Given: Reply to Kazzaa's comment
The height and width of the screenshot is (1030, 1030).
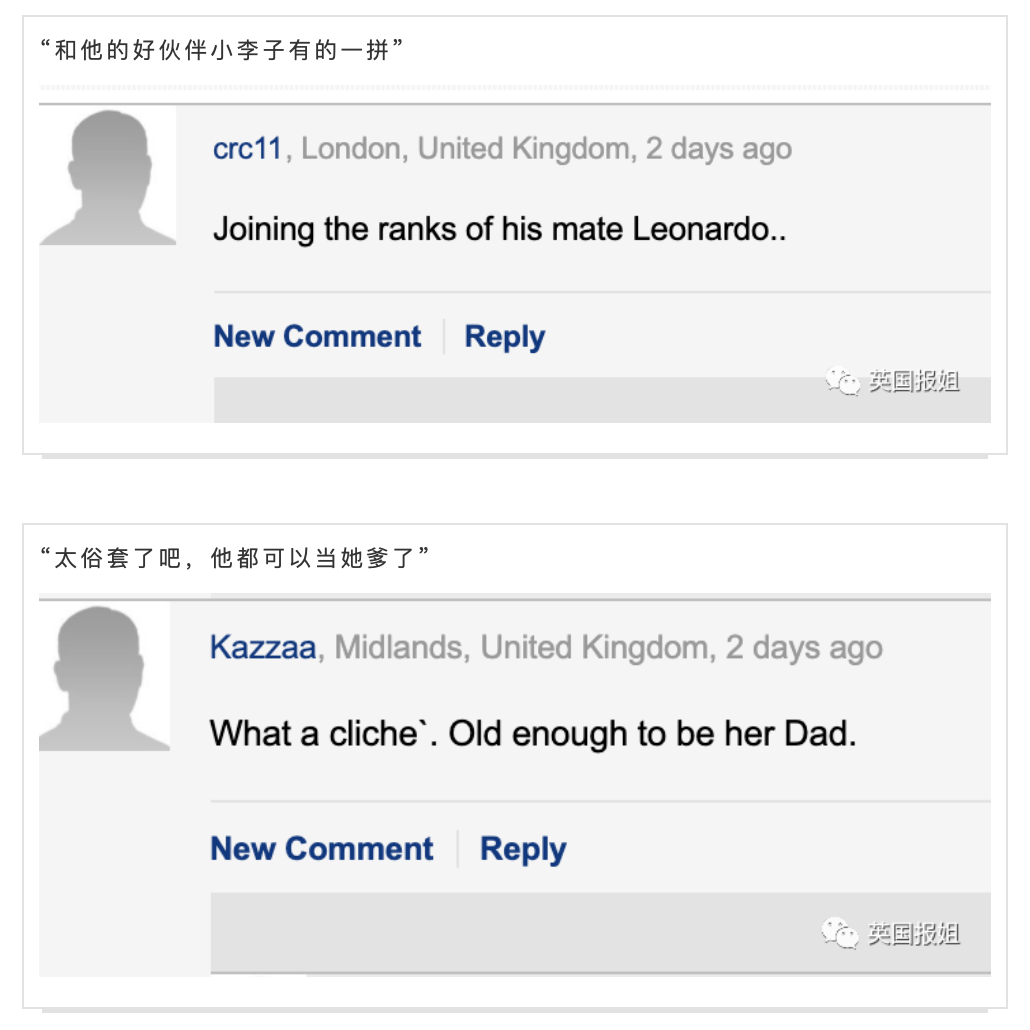Looking at the screenshot, I should pos(523,849).
